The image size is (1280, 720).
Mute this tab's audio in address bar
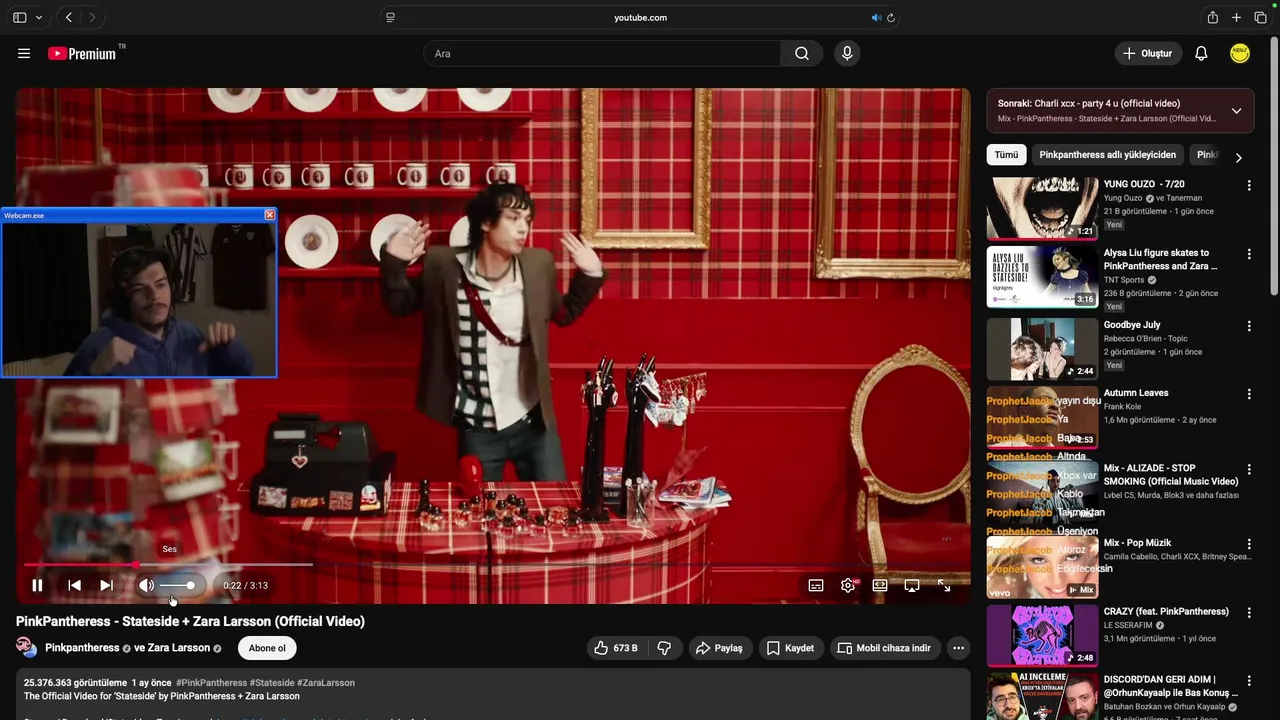[x=876, y=17]
